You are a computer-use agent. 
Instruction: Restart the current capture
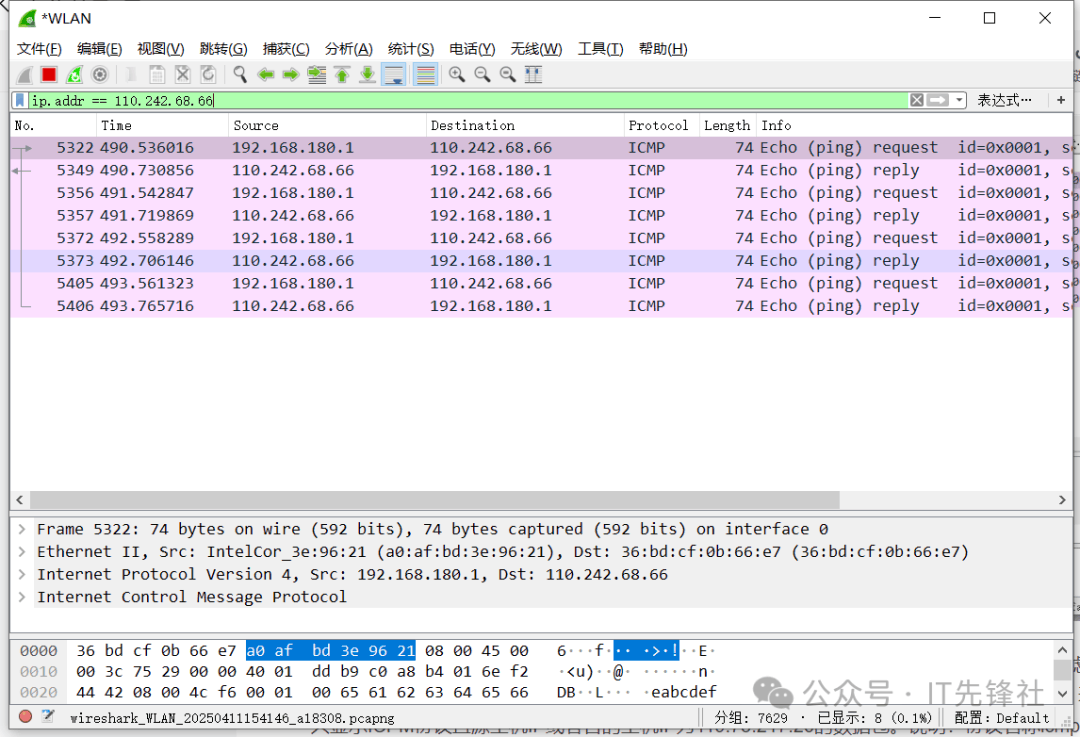click(x=74, y=75)
